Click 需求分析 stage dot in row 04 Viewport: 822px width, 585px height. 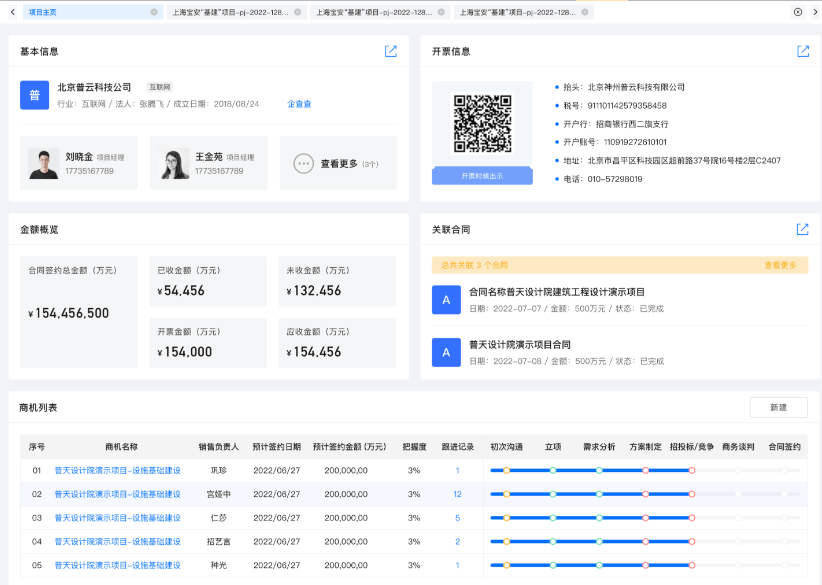click(x=599, y=541)
